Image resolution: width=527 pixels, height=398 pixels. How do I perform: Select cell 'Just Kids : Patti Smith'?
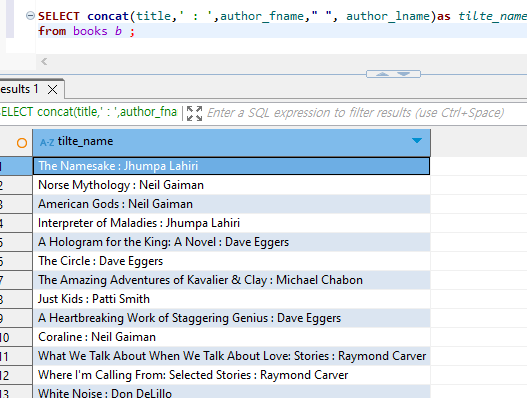(x=231, y=299)
